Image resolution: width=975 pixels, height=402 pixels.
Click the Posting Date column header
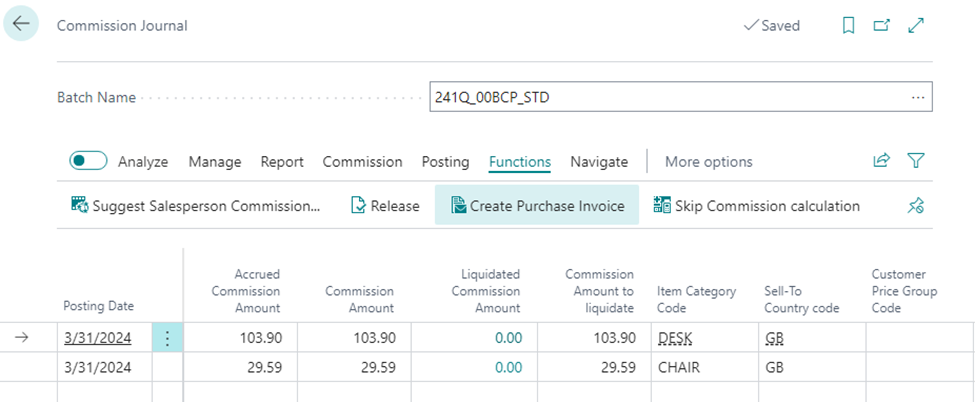[99, 306]
